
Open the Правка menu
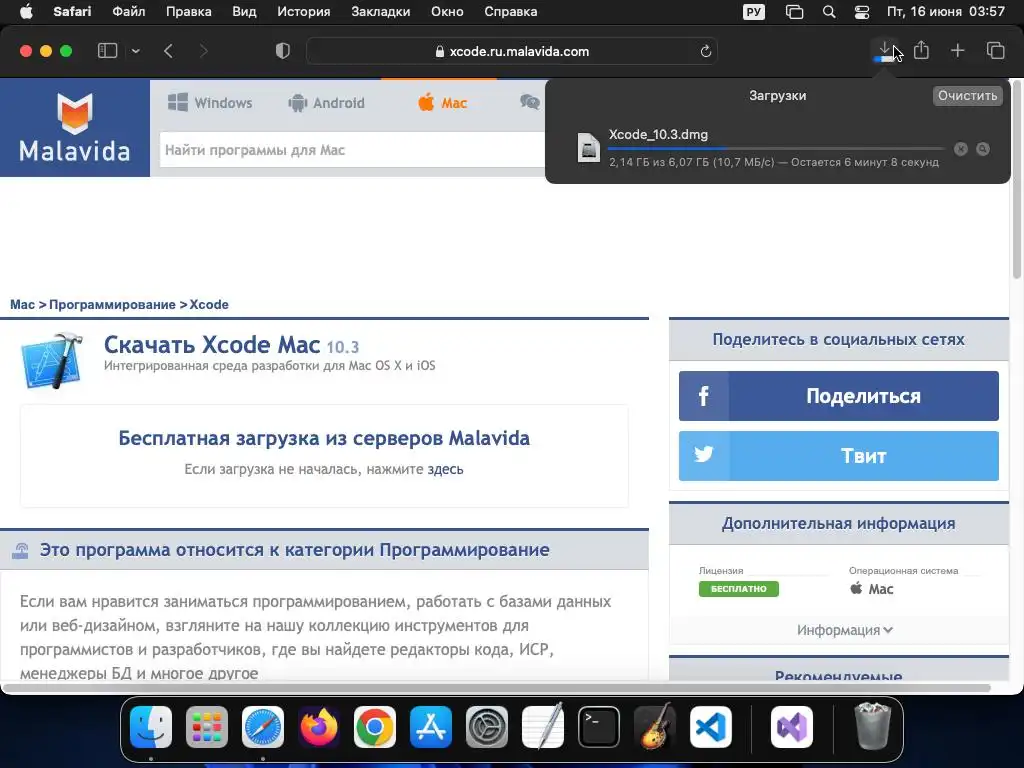click(189, 12)
